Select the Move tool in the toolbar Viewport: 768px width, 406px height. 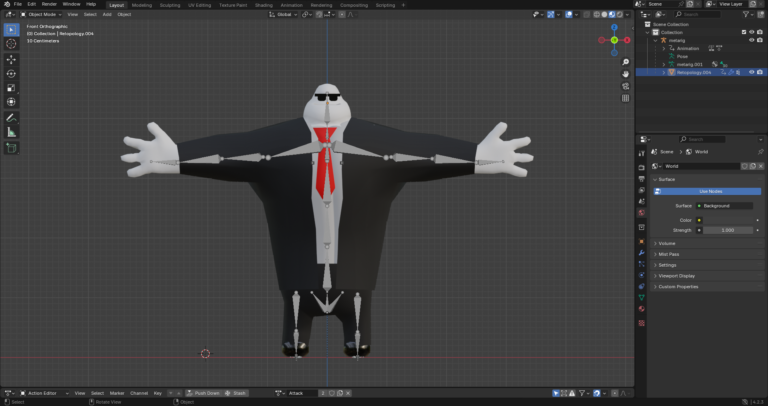click(11, 59)
